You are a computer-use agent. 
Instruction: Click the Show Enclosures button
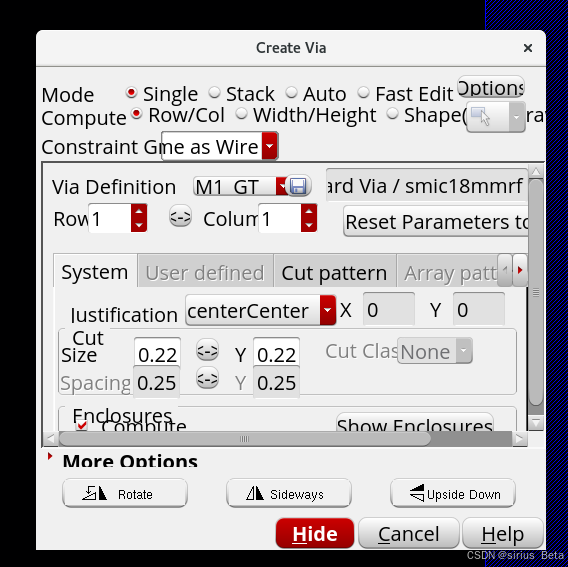point(415,422)
